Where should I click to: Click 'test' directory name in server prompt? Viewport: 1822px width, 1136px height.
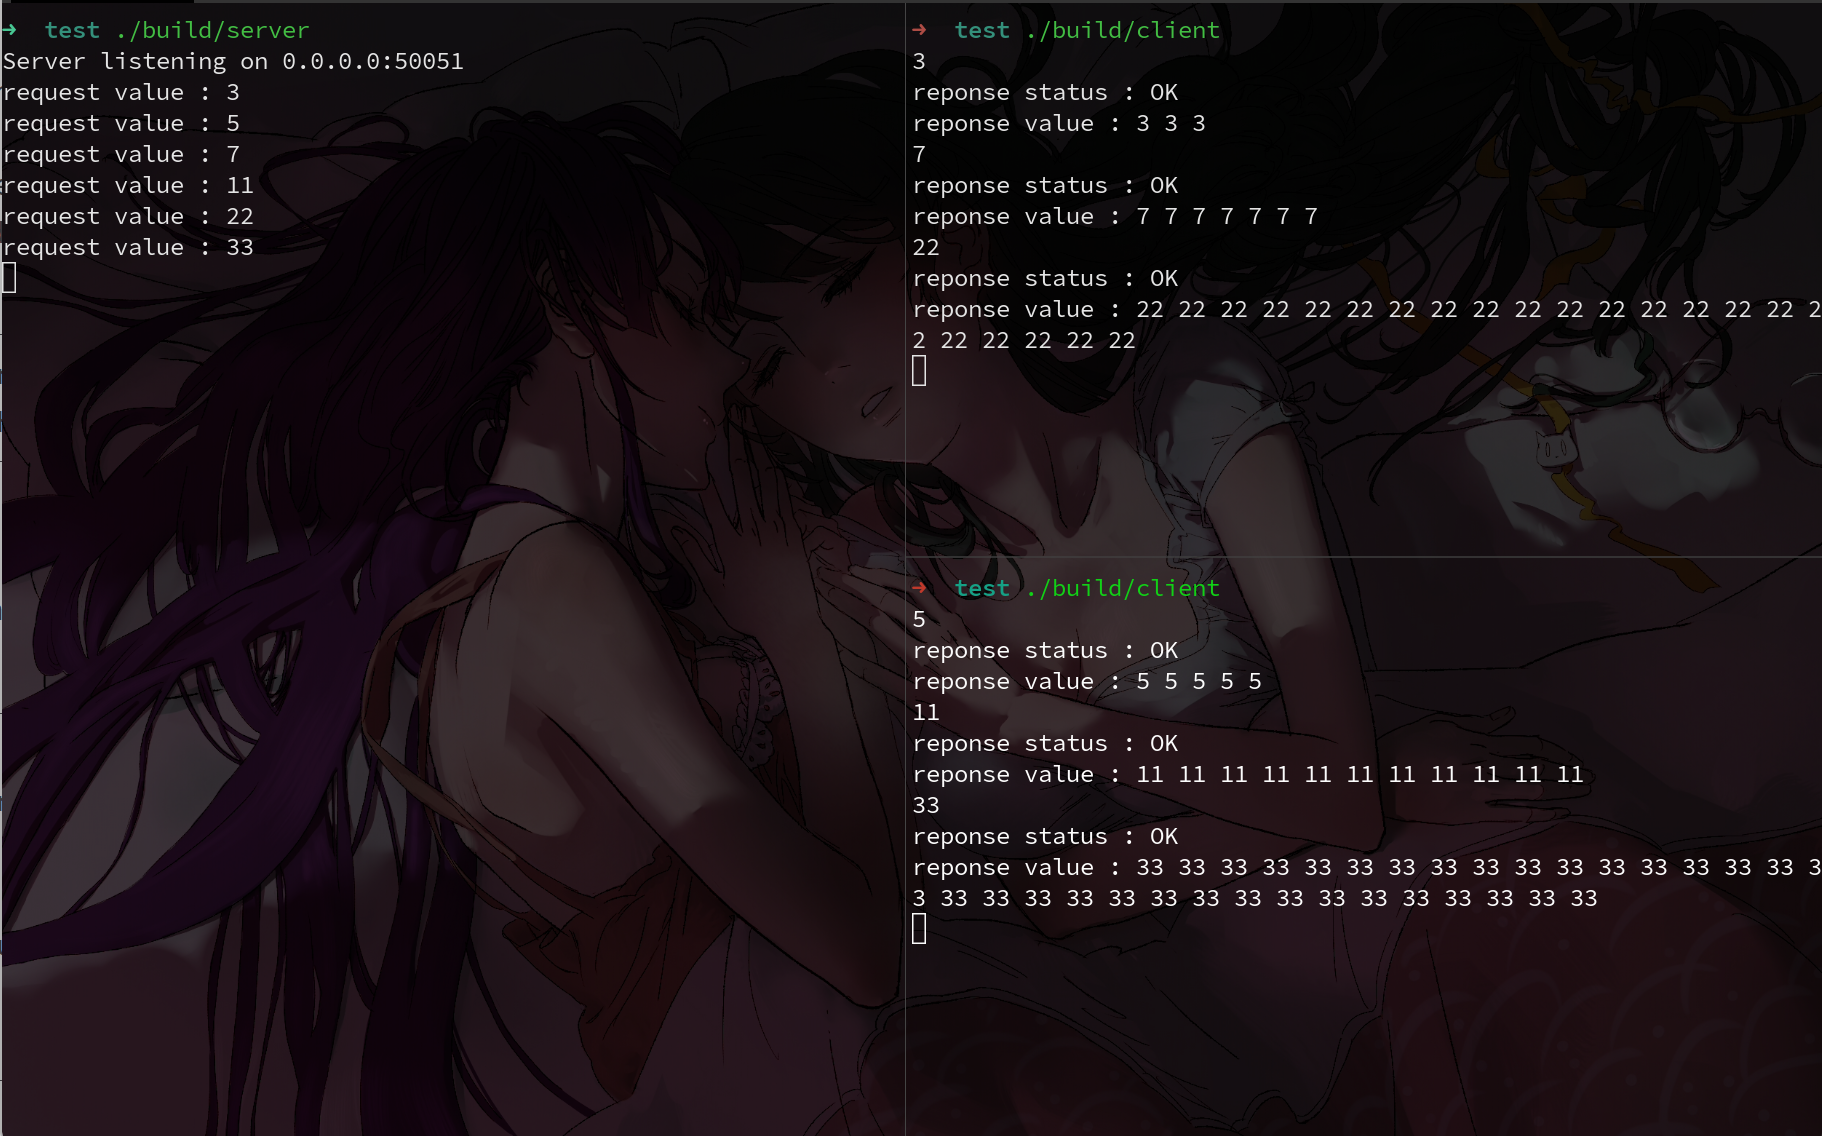pos(72,31)
